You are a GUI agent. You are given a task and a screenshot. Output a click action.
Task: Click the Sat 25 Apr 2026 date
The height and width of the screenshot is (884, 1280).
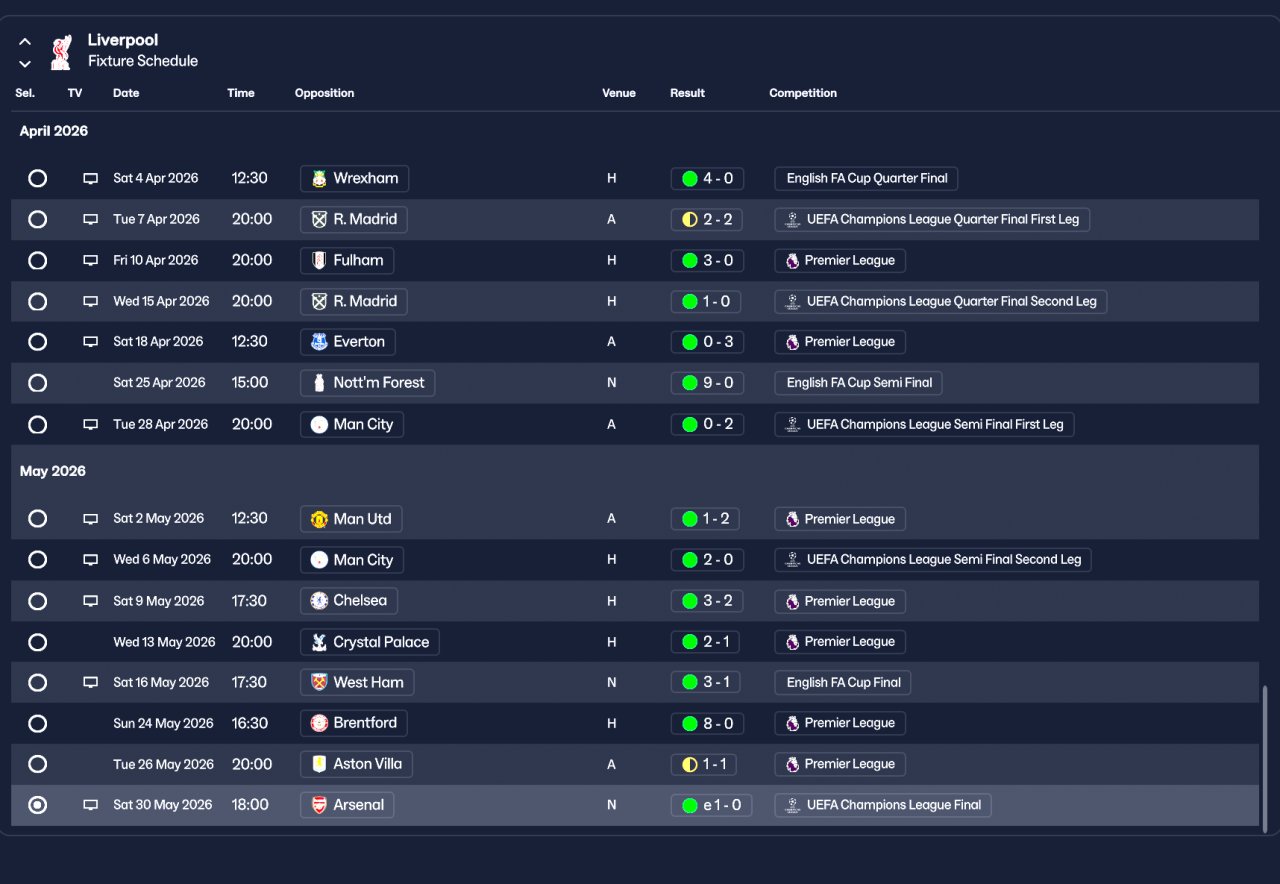(x=159, y=383)
